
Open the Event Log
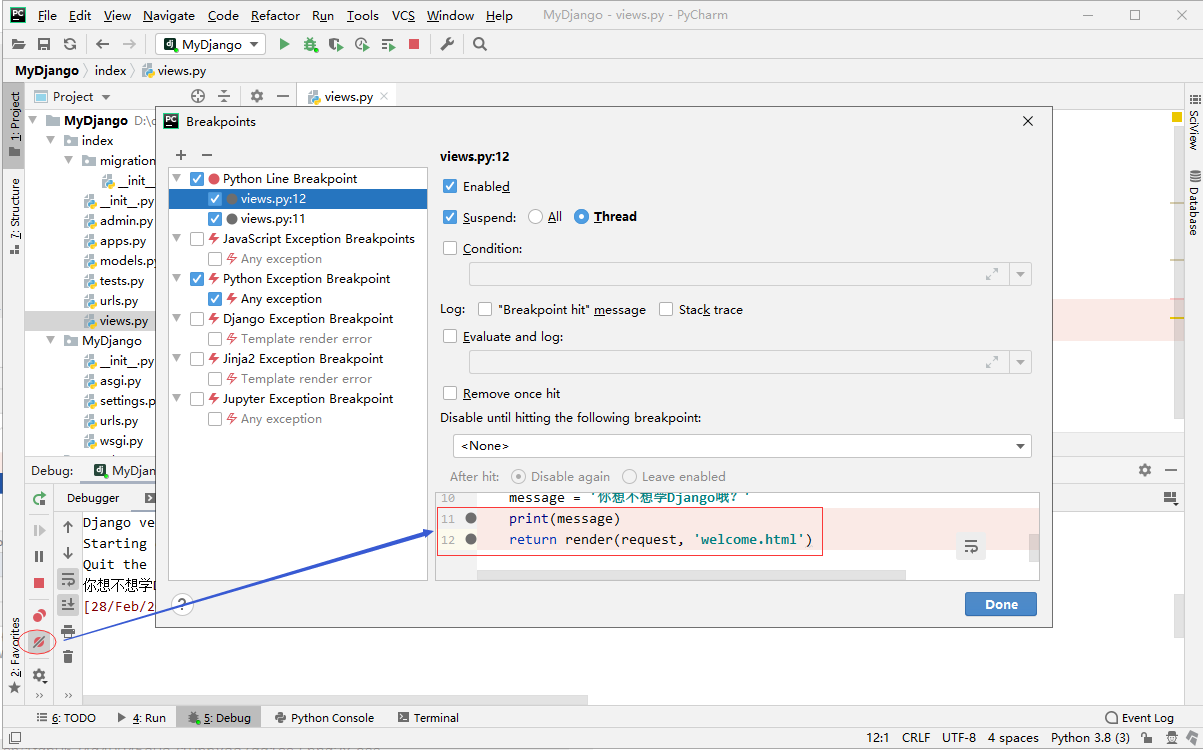point(1139,718)
